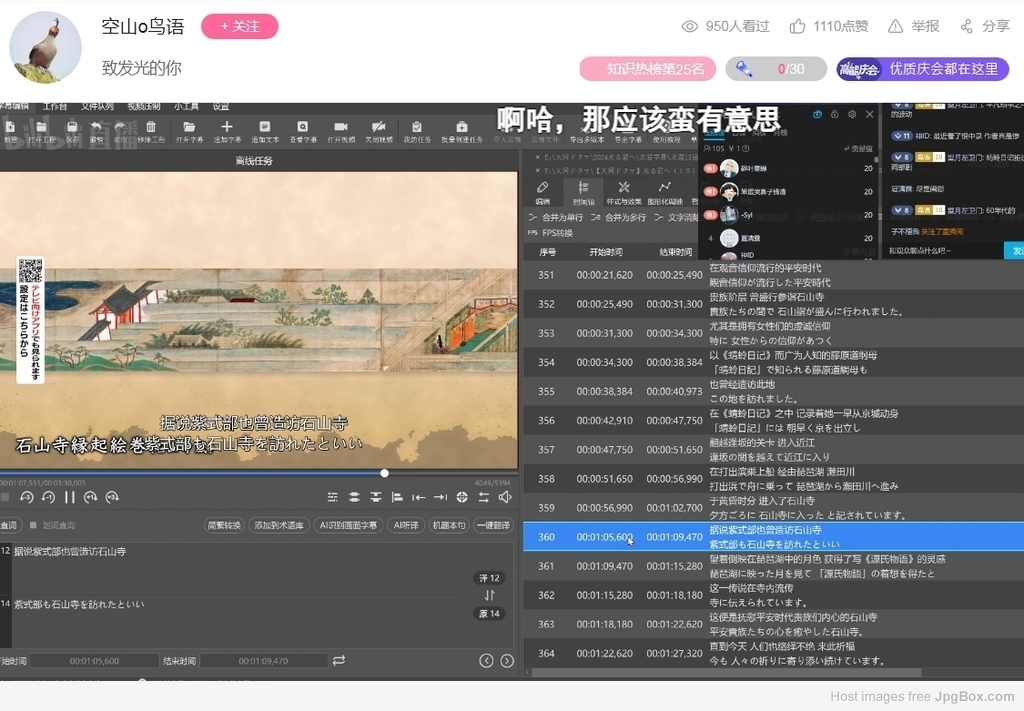
Task: Click the left-right swap arrows icon beside the volume icon
Action: (483, 498)
